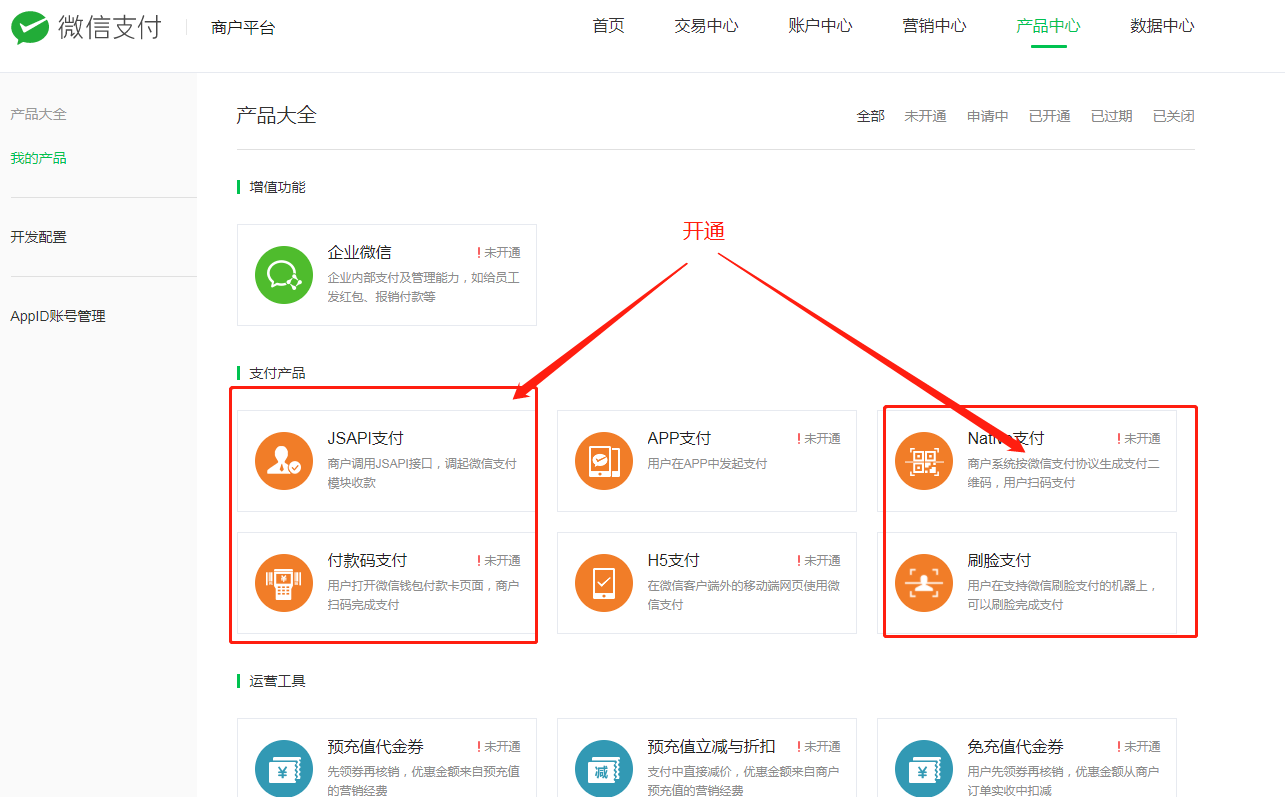The width and height of the screenshot is (1285, 797).
Task: Open the 预充值代金券 product title
Action: [x=376, y=746]
